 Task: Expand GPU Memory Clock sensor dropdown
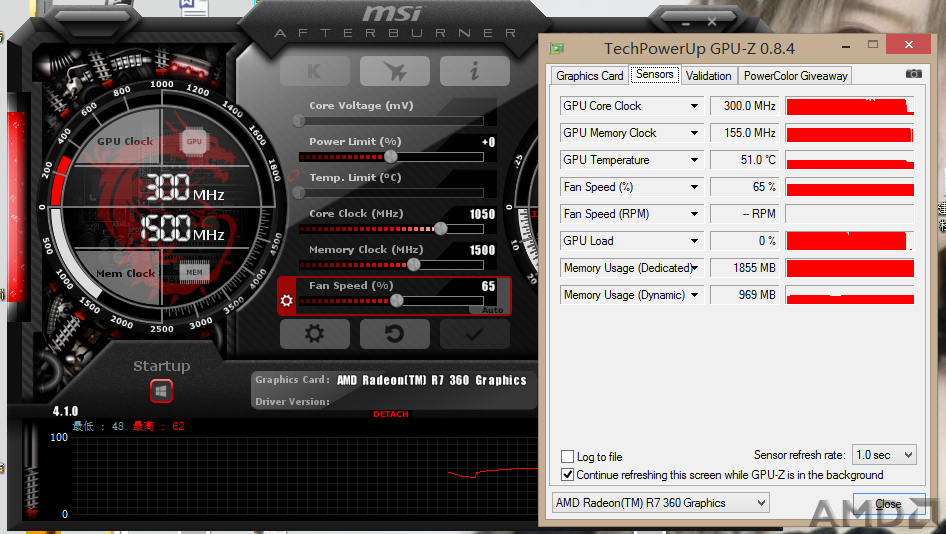tap(694, 133)
